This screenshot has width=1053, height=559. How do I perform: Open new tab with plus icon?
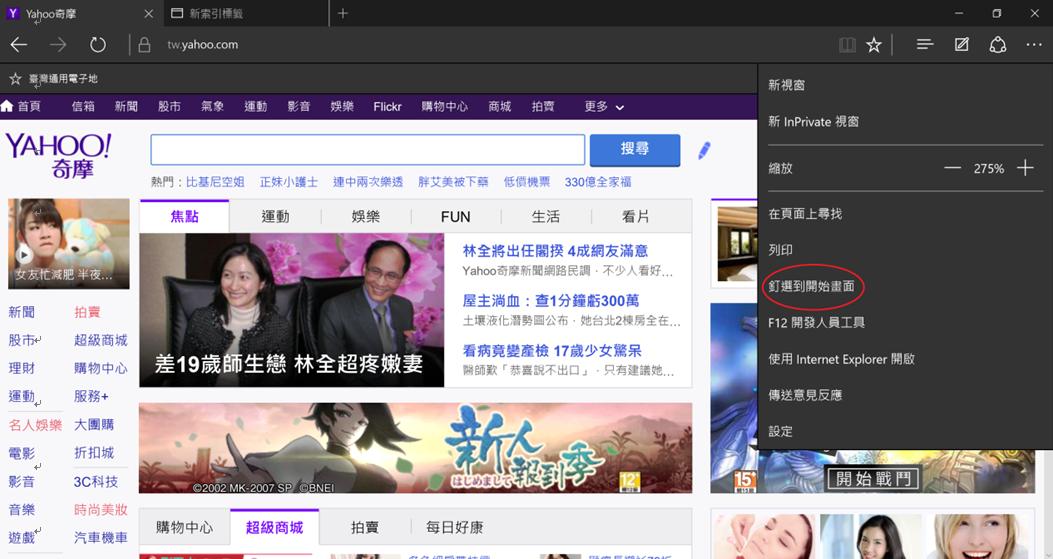pyautogui.click(x=342, y=13)
